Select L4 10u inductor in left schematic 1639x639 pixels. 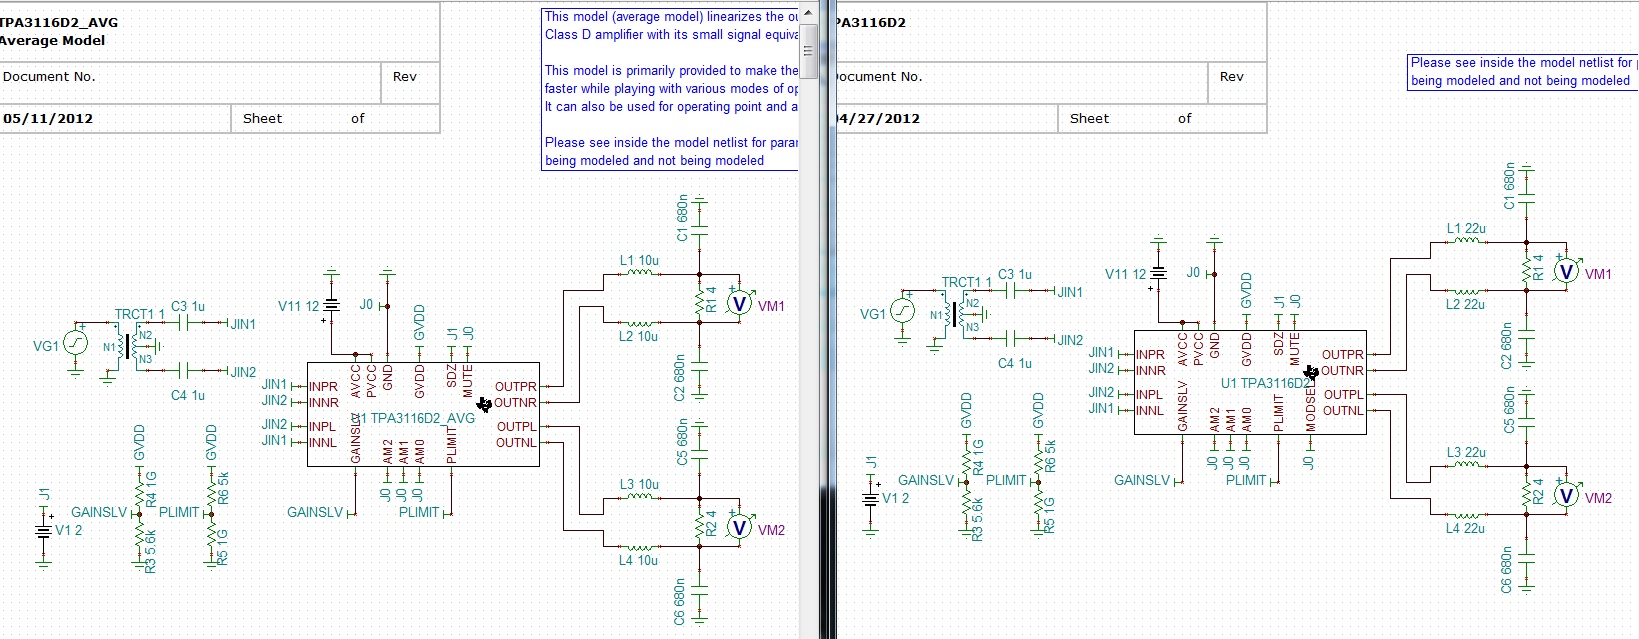pos(639,546)
